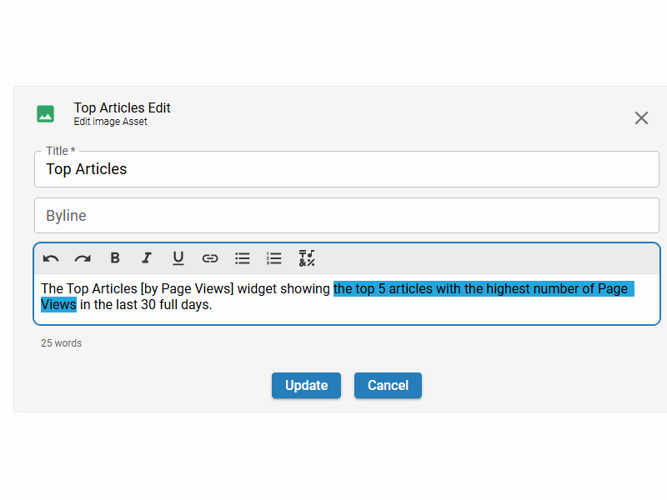Click the Top Articles Edit heading

point(122,108)
